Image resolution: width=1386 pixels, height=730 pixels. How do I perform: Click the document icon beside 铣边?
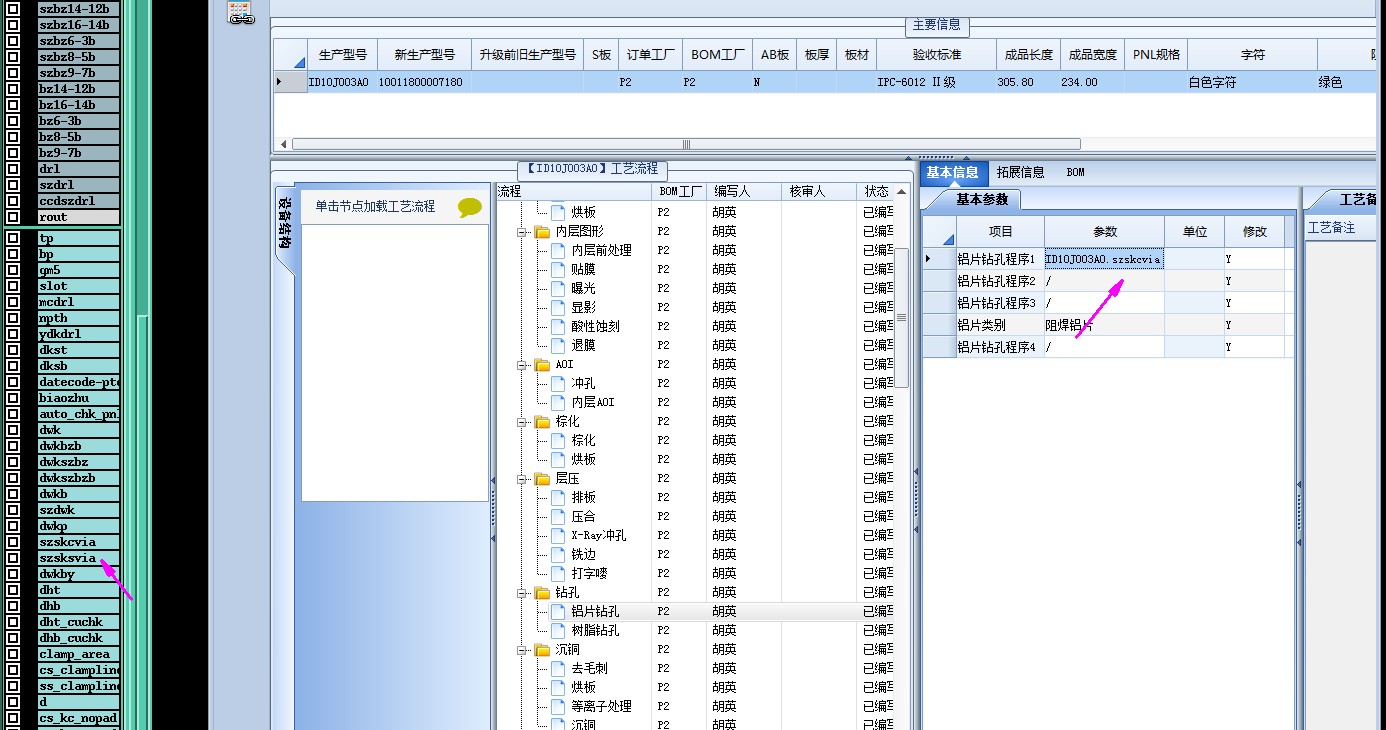point(558,554)
